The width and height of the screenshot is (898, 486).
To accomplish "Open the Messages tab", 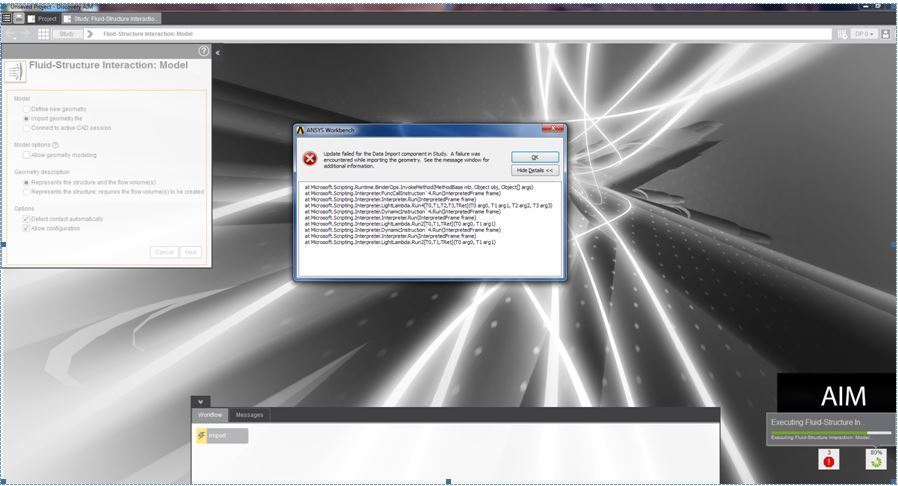I will coord(249,414).
